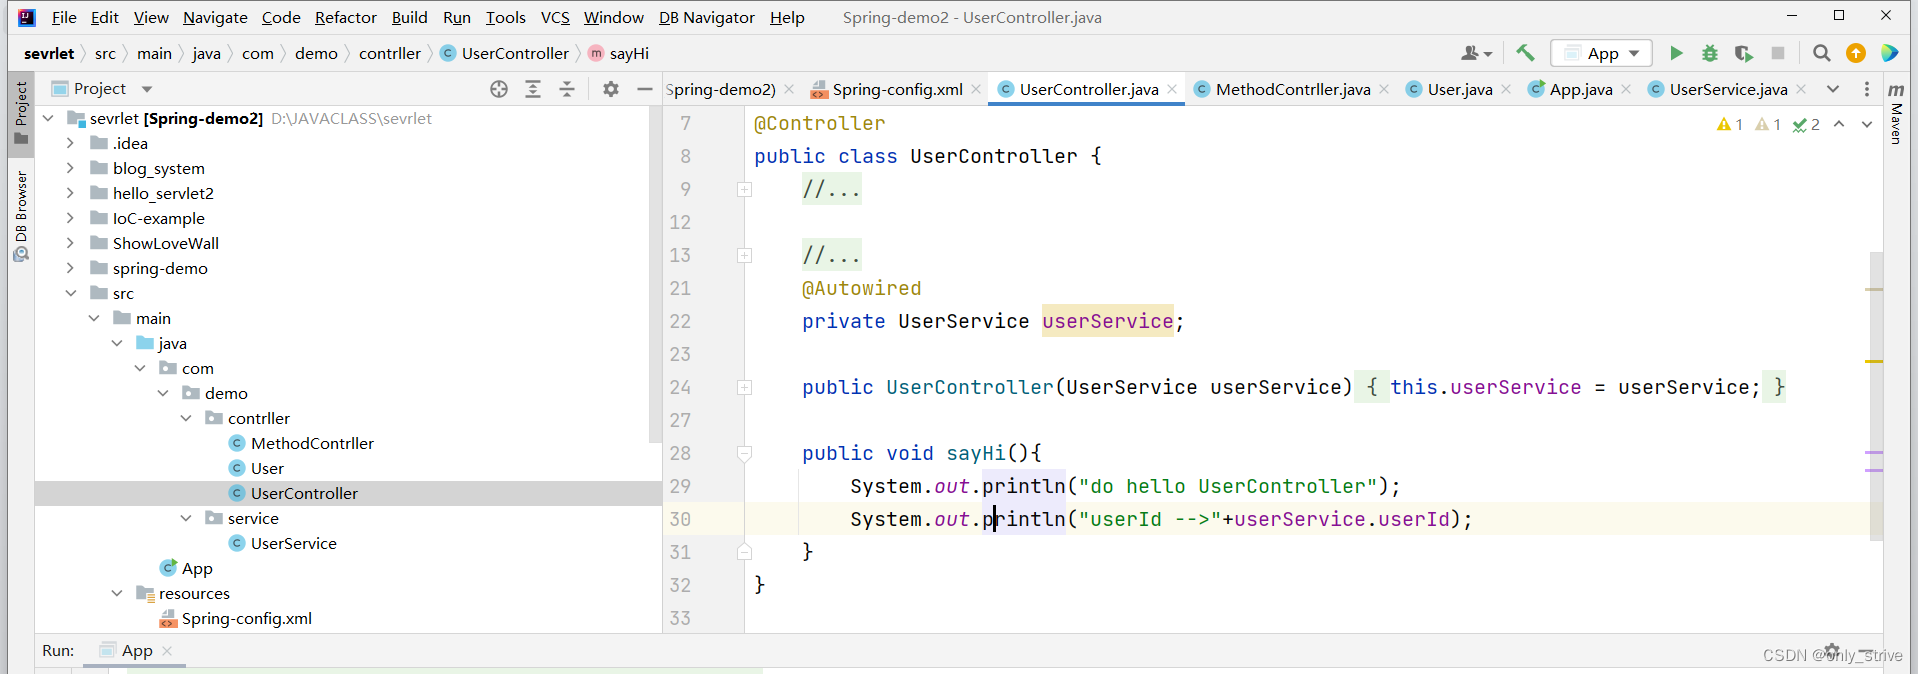1918x674 pixels.
Task: Open Project panel settings gear
Action: [x=611, y=89]
